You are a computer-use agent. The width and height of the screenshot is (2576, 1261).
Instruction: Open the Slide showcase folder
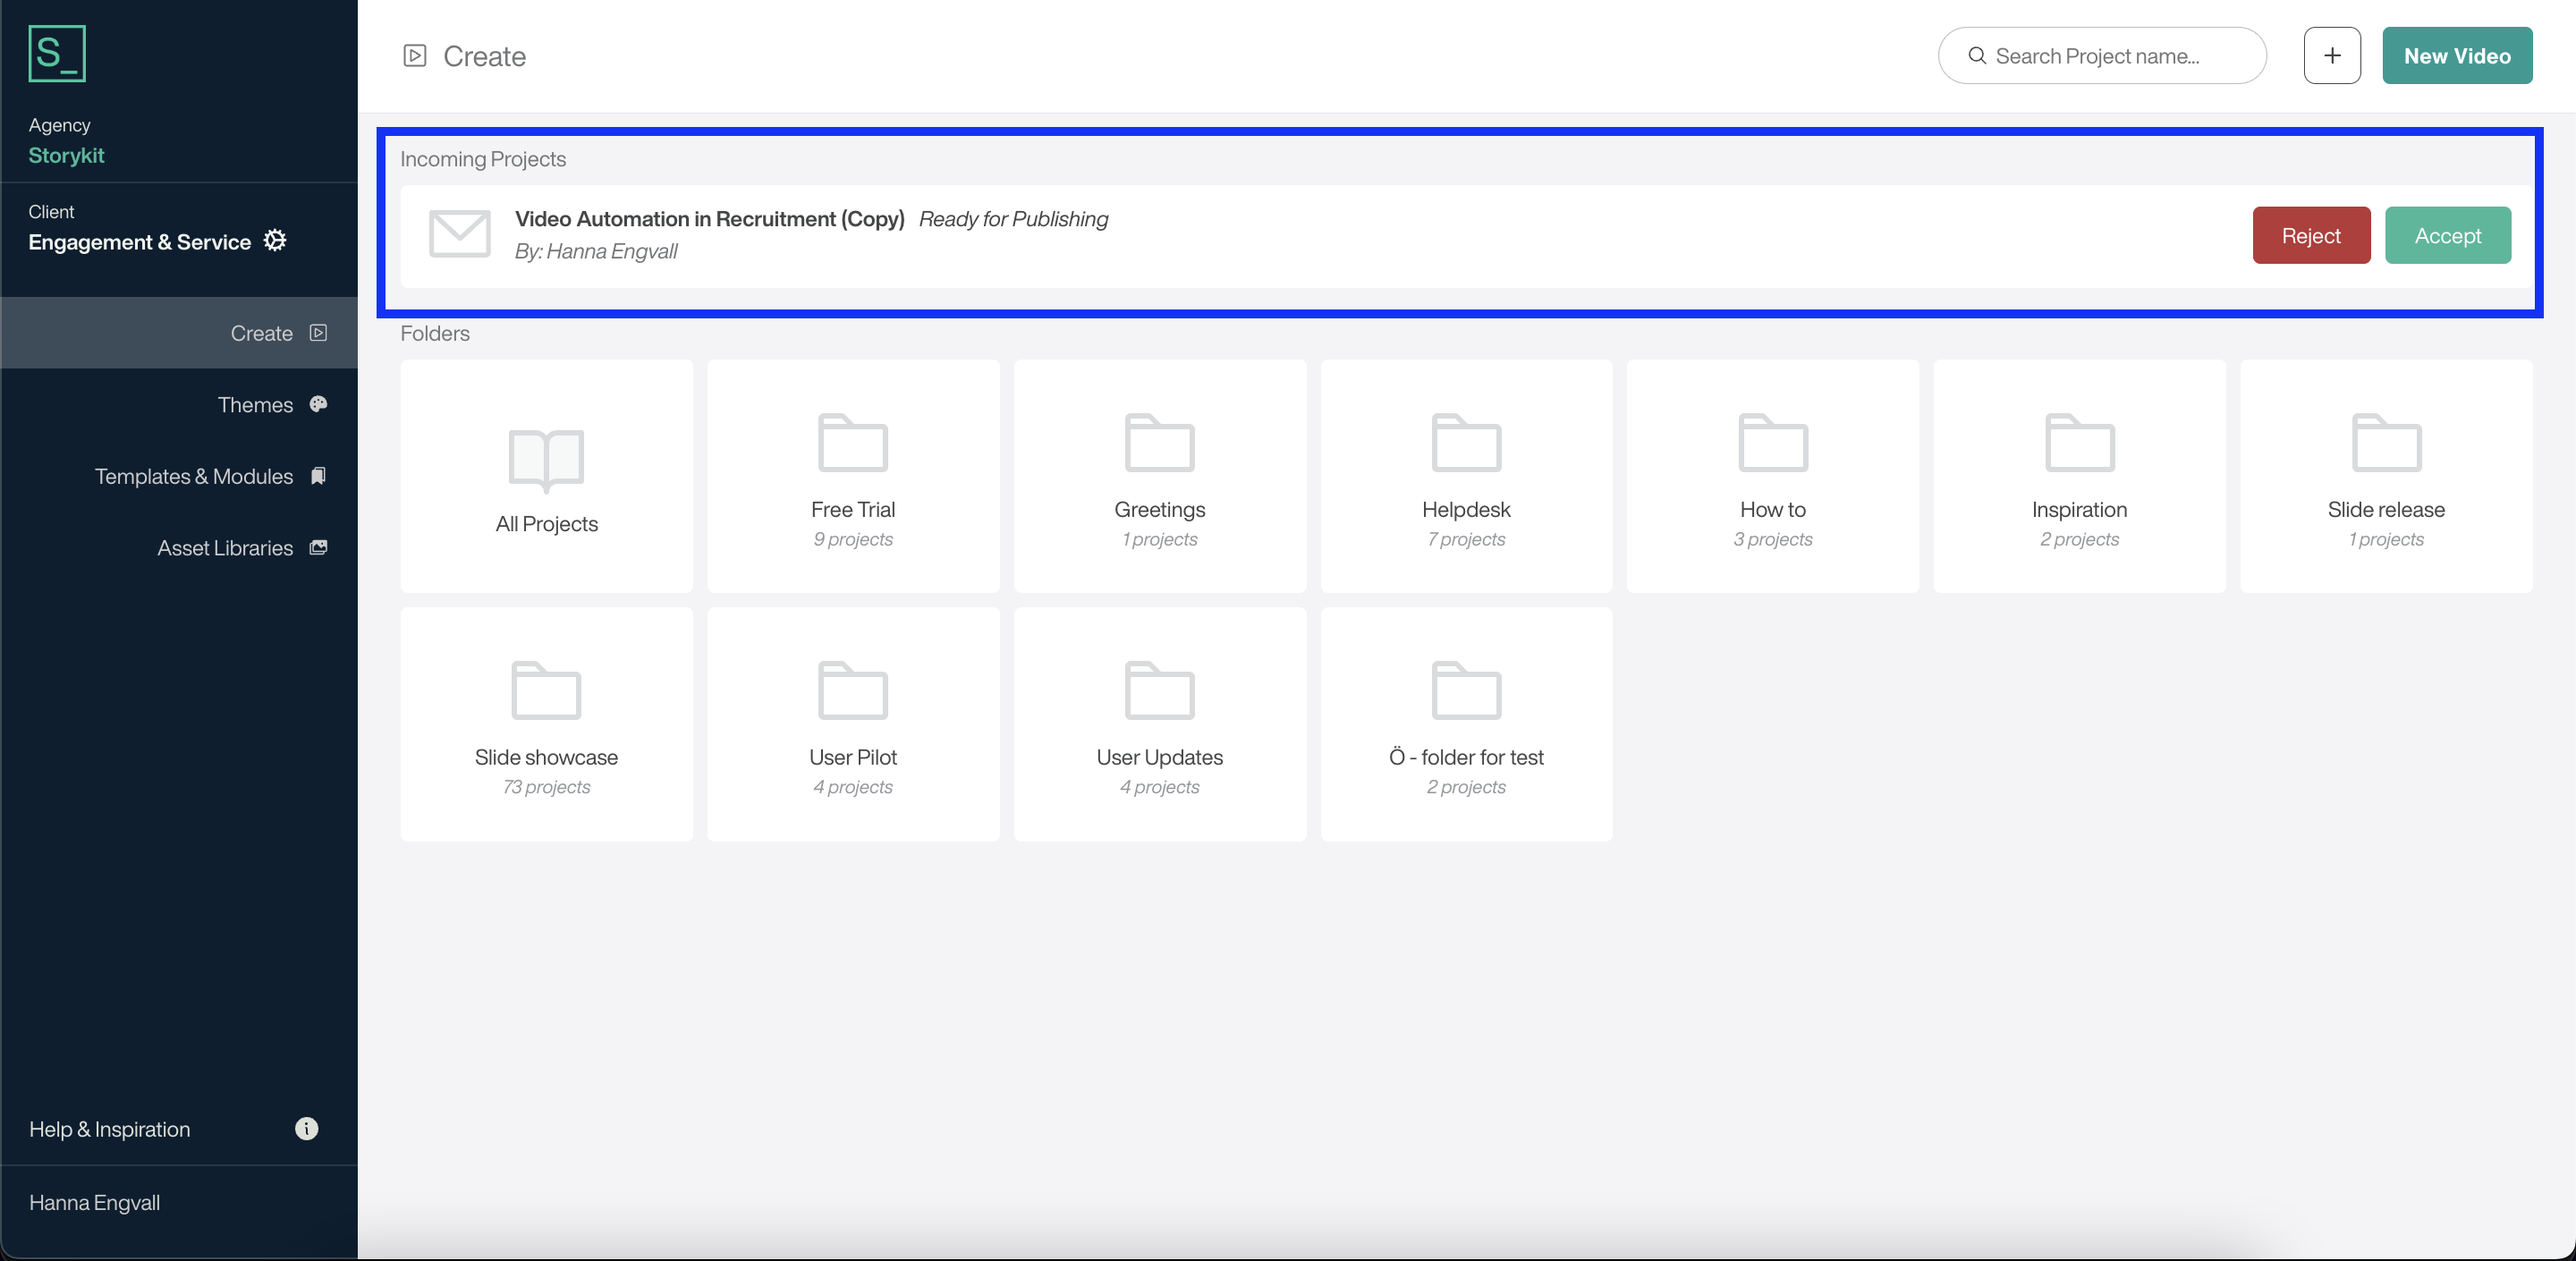click(x=546, y=723)
